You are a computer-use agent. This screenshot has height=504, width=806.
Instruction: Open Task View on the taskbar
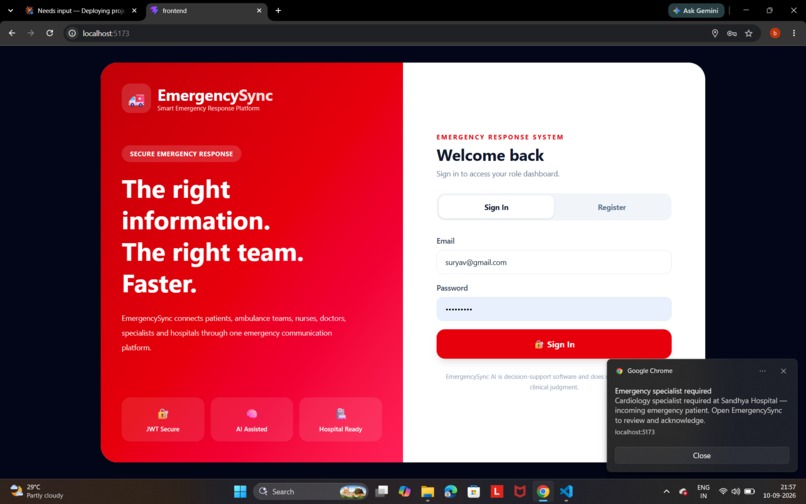[381, 492]
